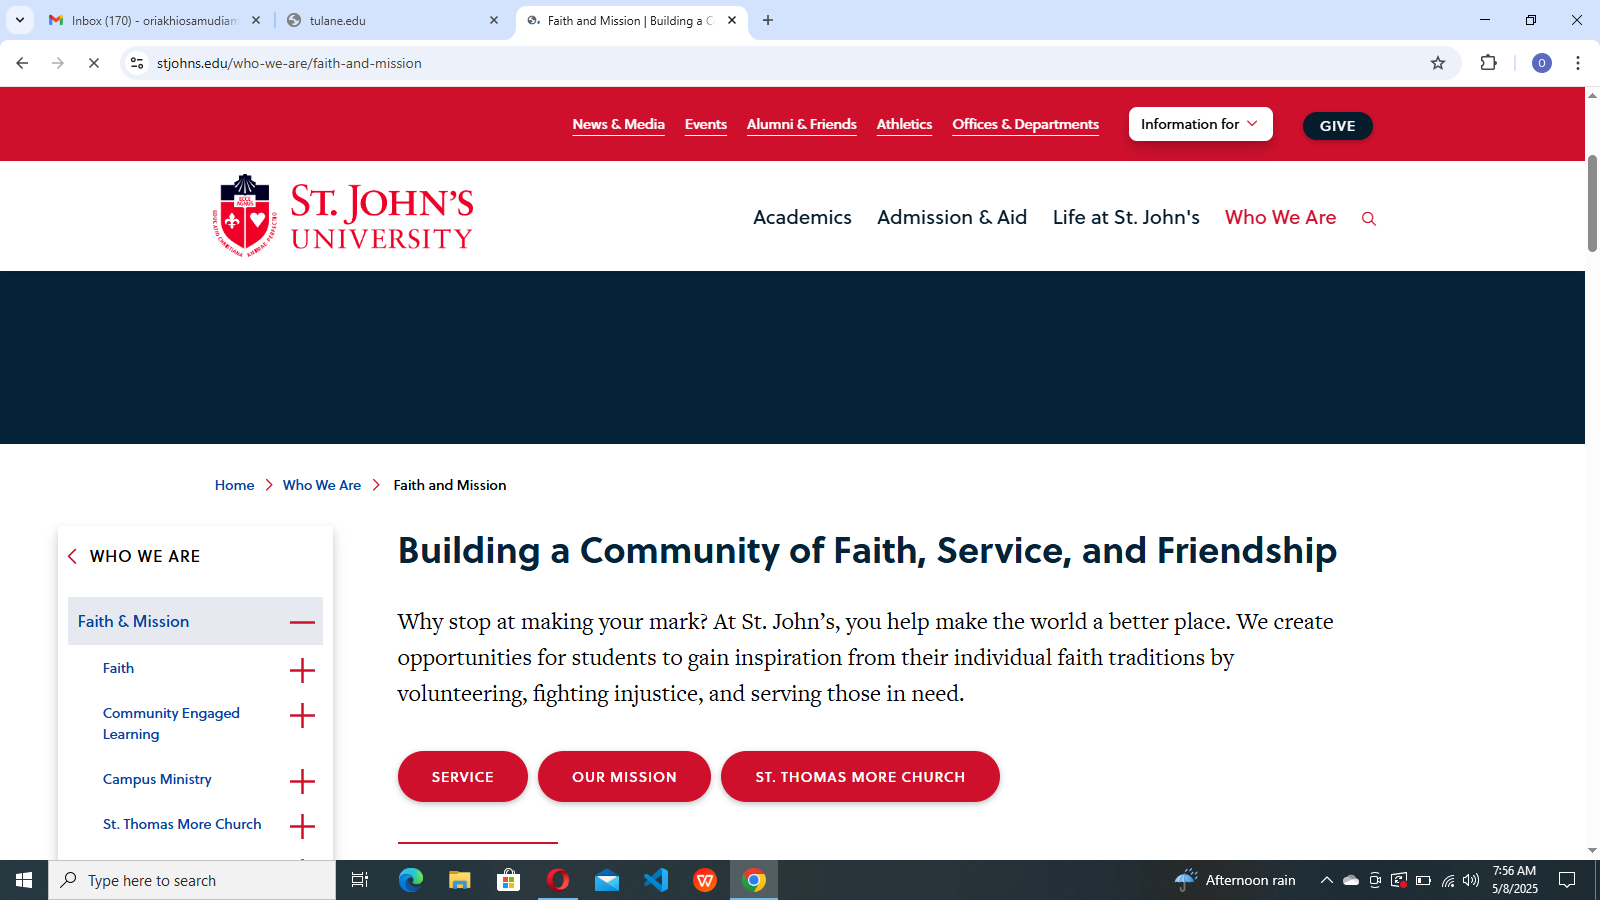Close the Gmail Inbox tab

[256, 20]
